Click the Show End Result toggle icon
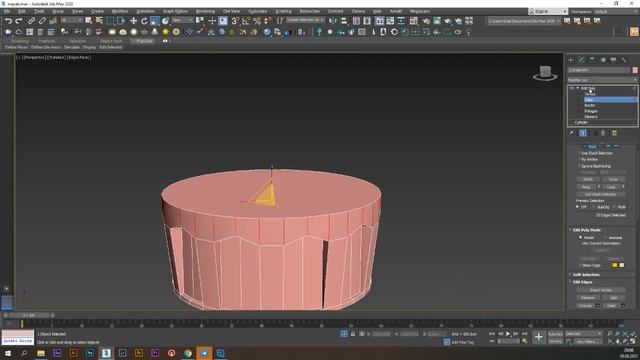Screen dimensions: 640x360 [x=583, y=133]
